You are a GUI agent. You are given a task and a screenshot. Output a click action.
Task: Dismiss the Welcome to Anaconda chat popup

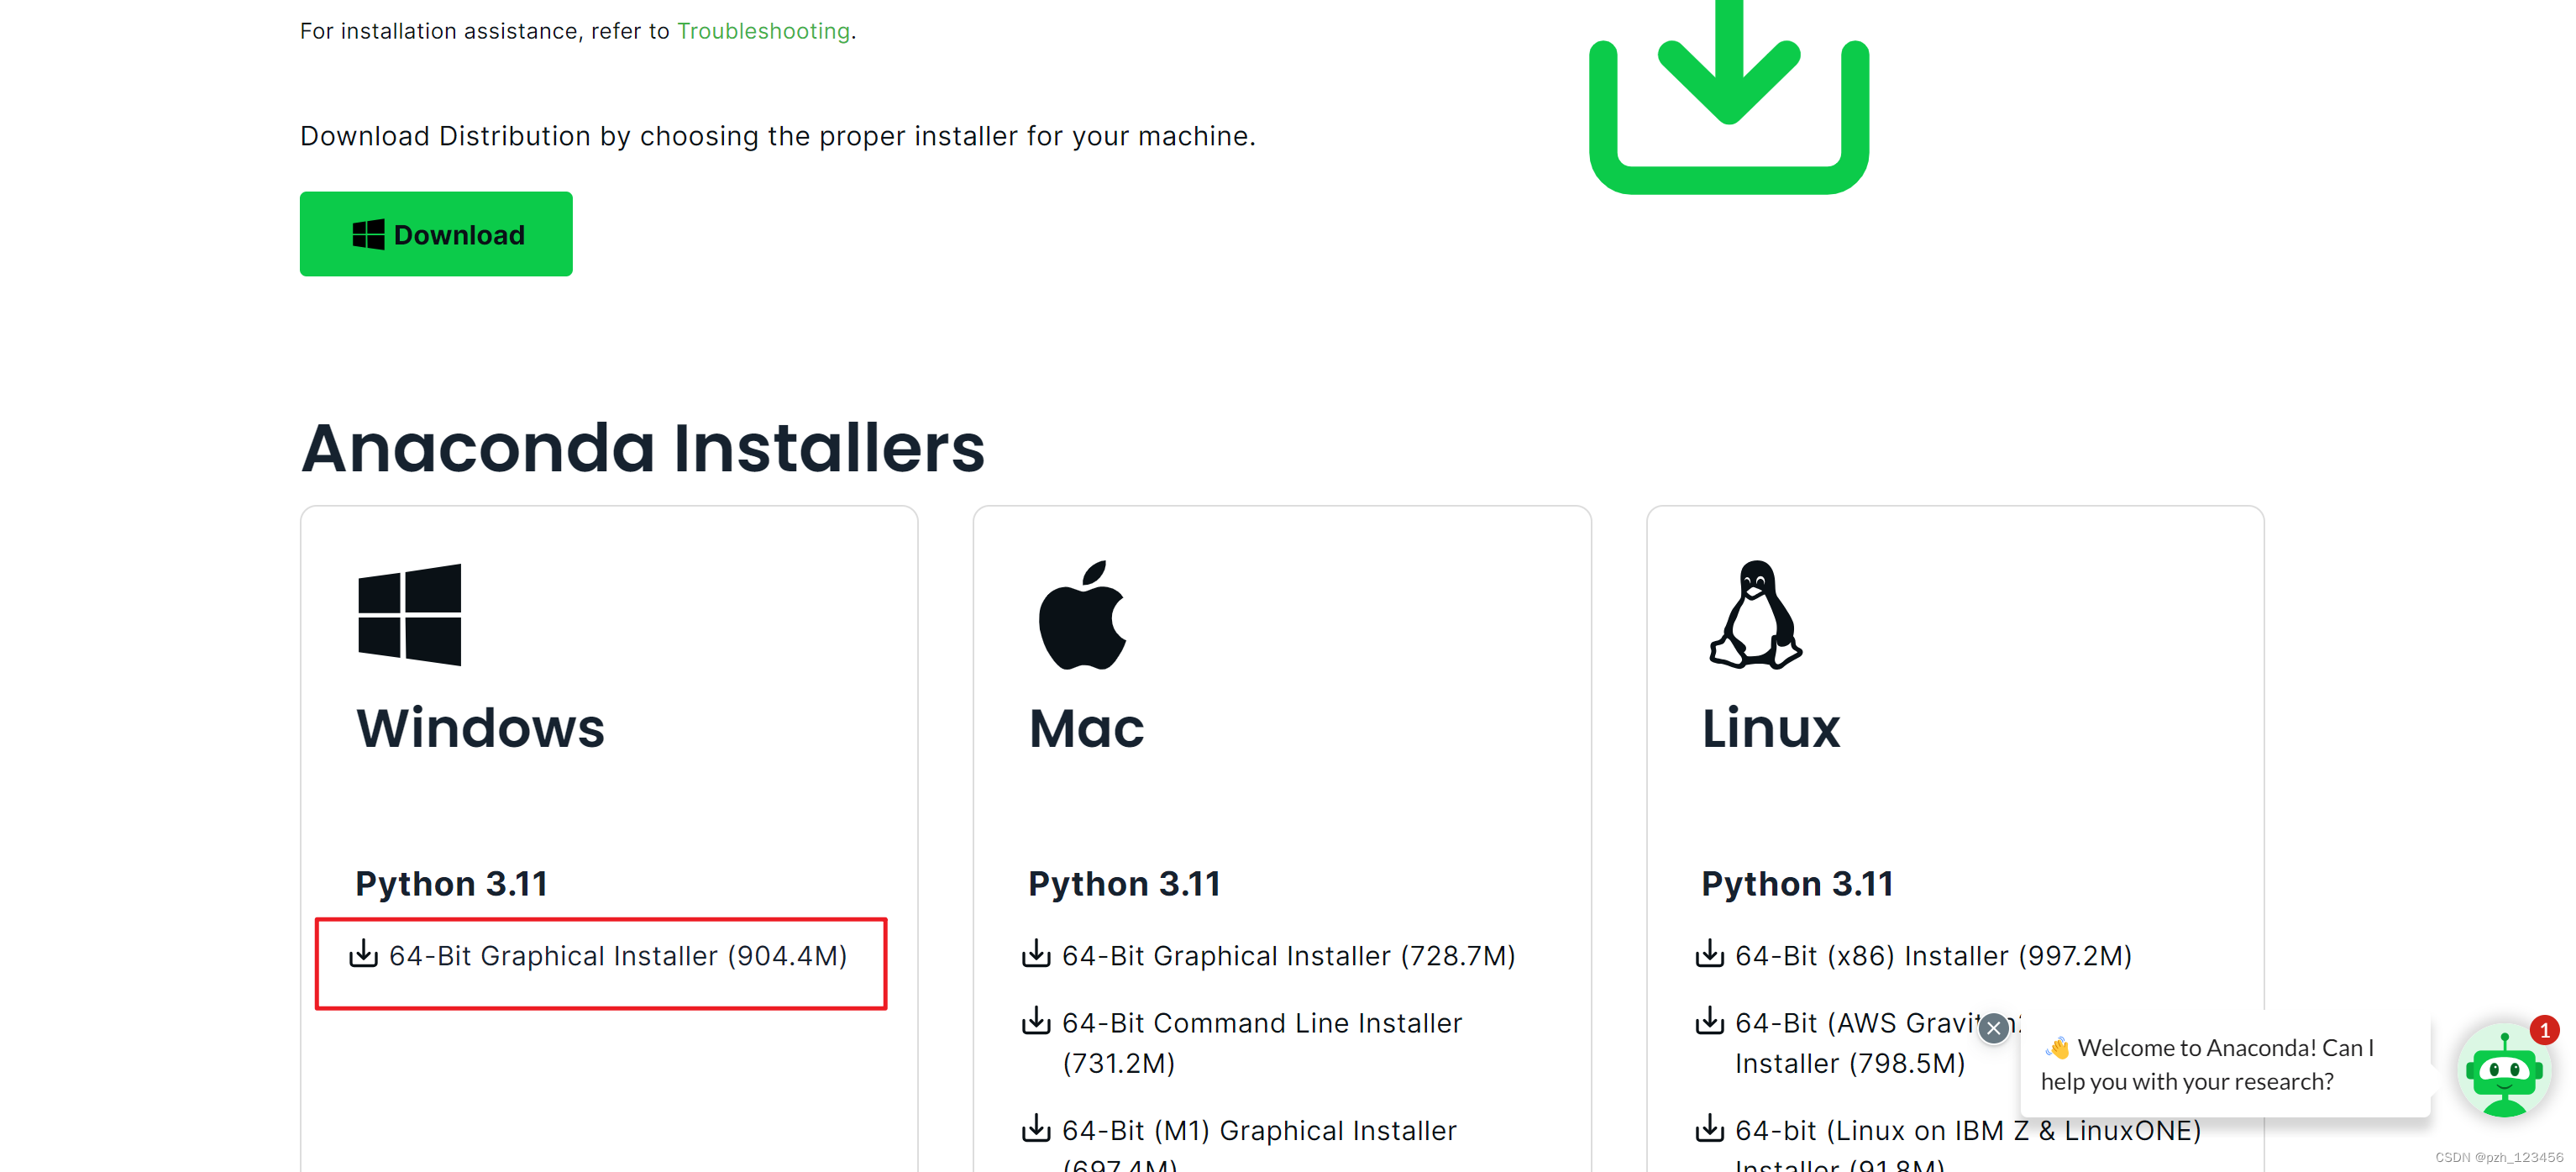pyautogui.click(x=1993, y=1028)
